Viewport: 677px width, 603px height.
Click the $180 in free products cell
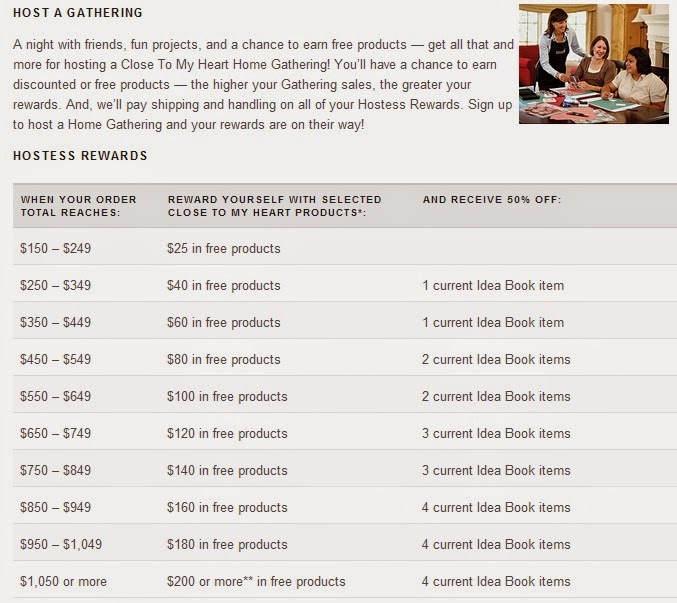[x=227, y=544]
